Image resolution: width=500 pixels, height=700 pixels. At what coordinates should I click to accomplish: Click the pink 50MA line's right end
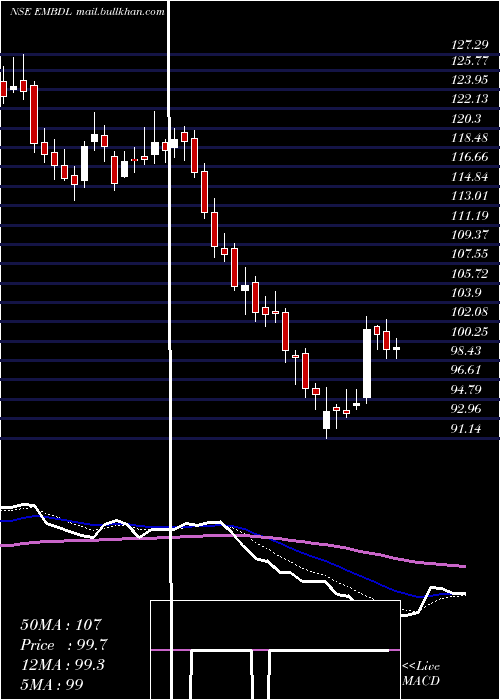pos(463,566)
